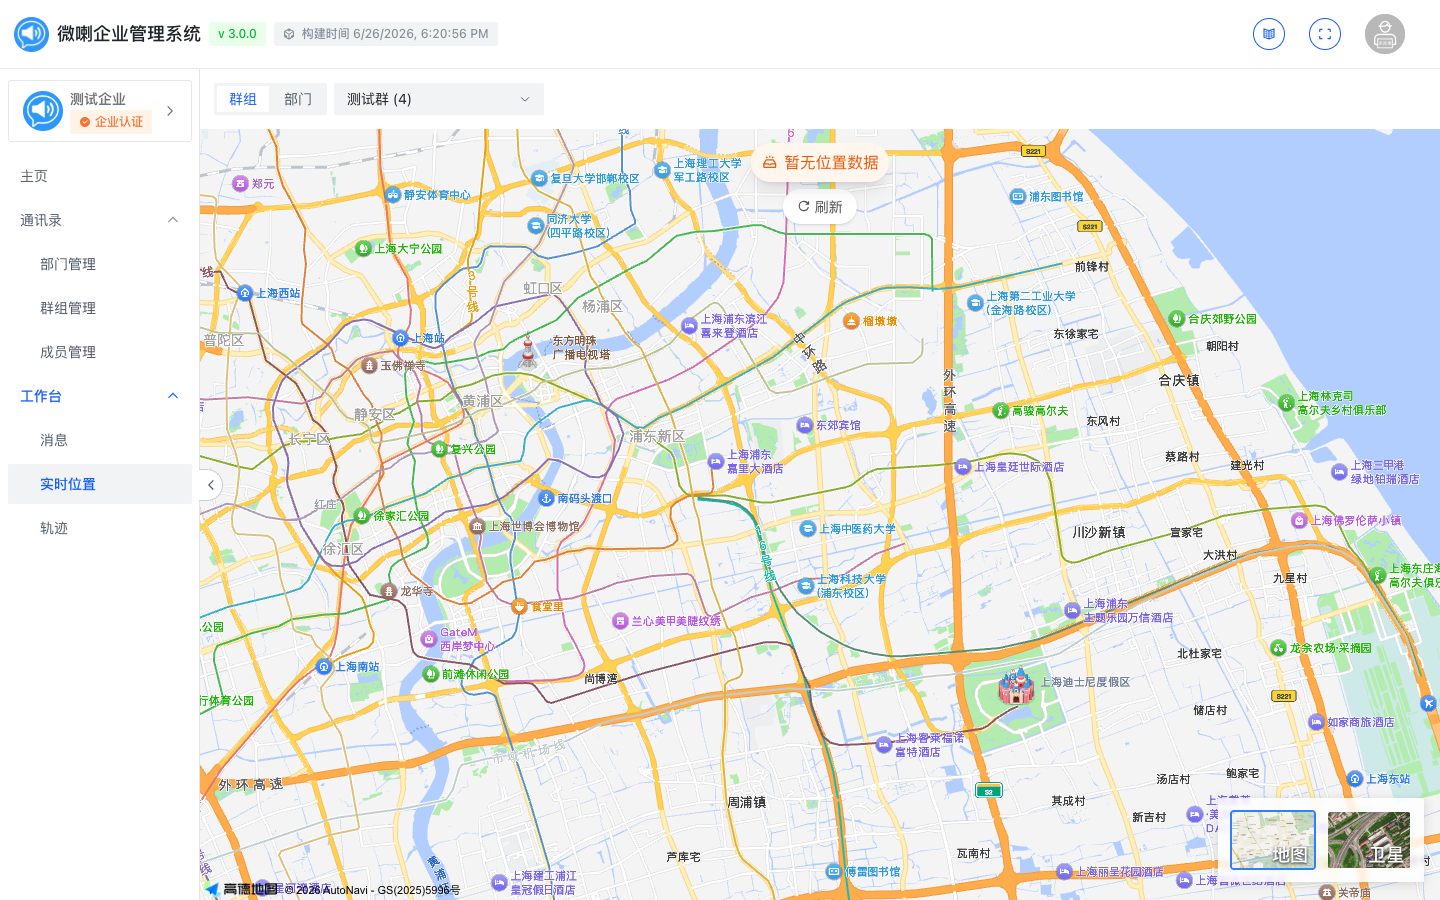The image size is (1440, 900).
Task: Click the 浦东新区 district label
Action: [657, 436]
